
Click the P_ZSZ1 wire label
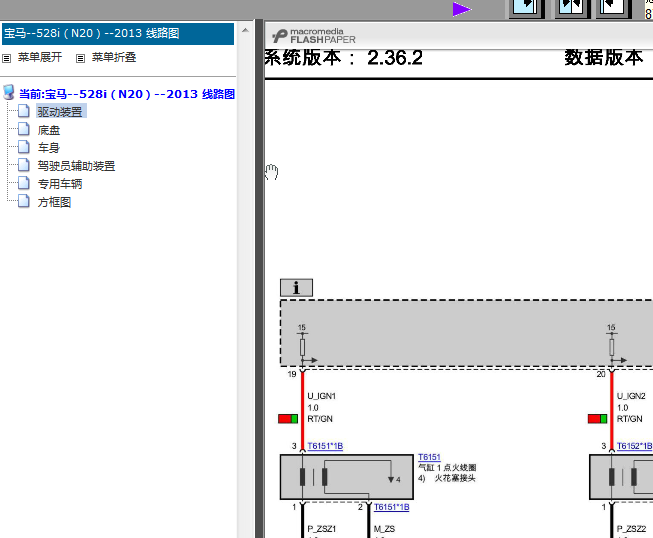click(x=322, y=529)
